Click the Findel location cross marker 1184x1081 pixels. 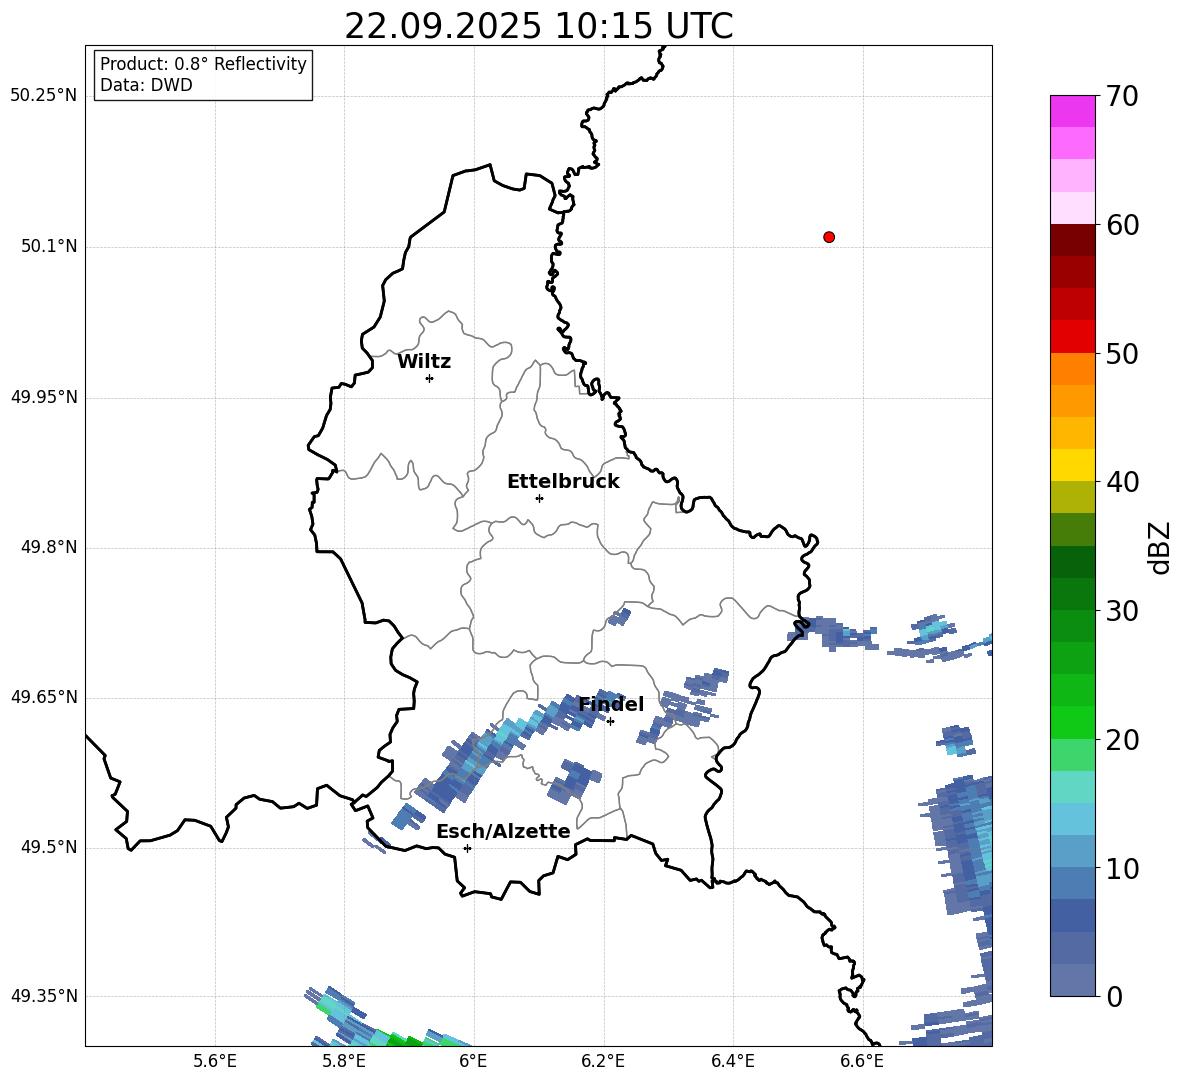(x=610, y=722)
